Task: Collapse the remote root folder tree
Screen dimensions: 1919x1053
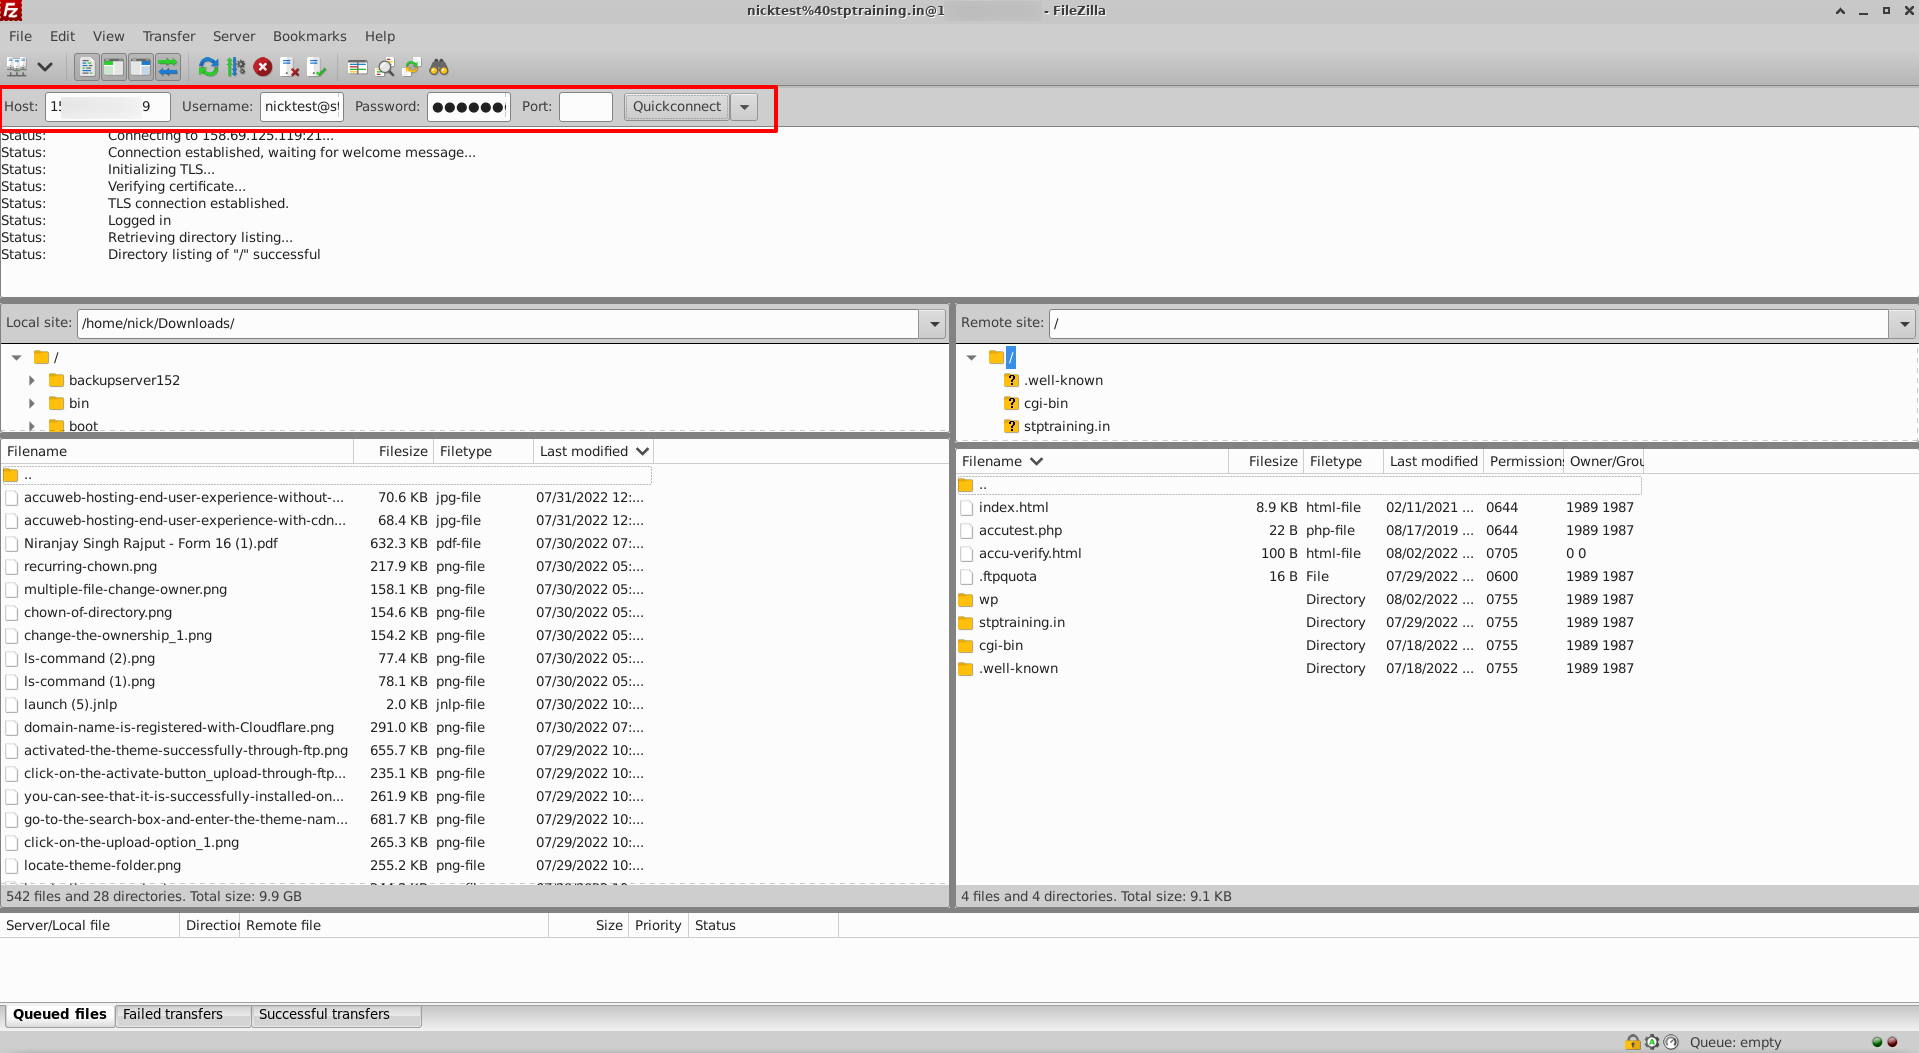Action: click(x=971, y=357)
